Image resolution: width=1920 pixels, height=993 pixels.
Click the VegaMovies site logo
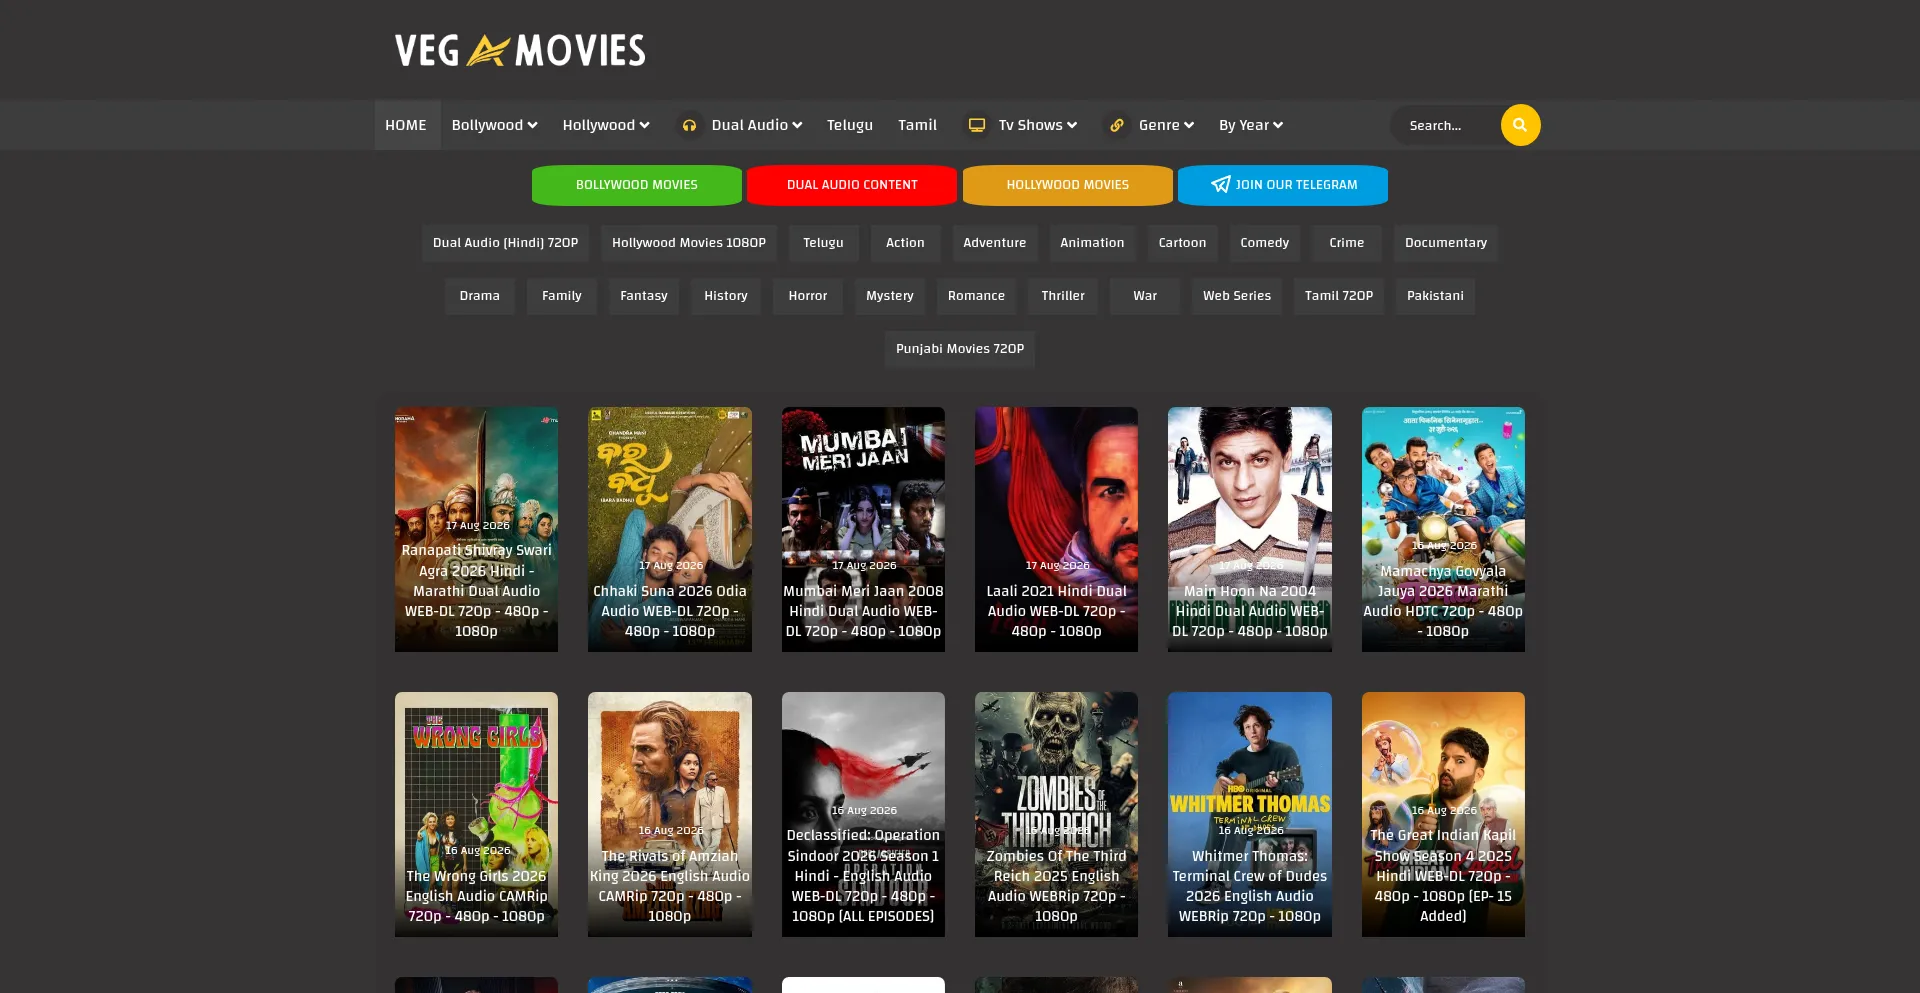(520, 50)
